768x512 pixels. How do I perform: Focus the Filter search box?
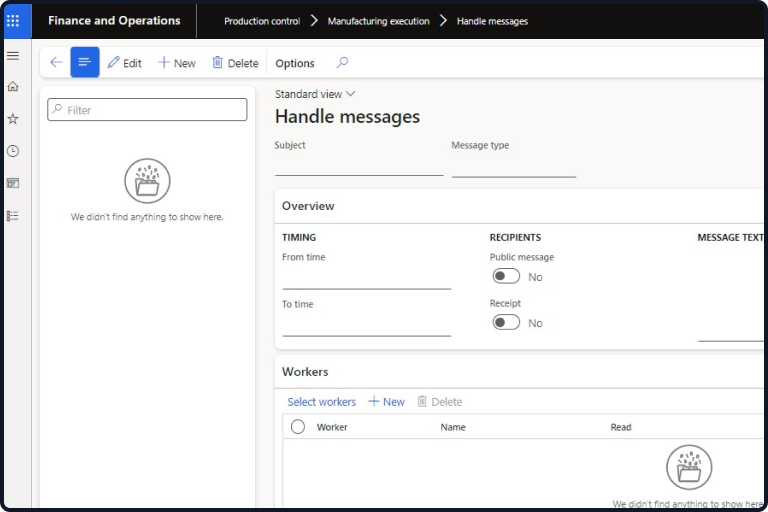click(x=147, y=110)
